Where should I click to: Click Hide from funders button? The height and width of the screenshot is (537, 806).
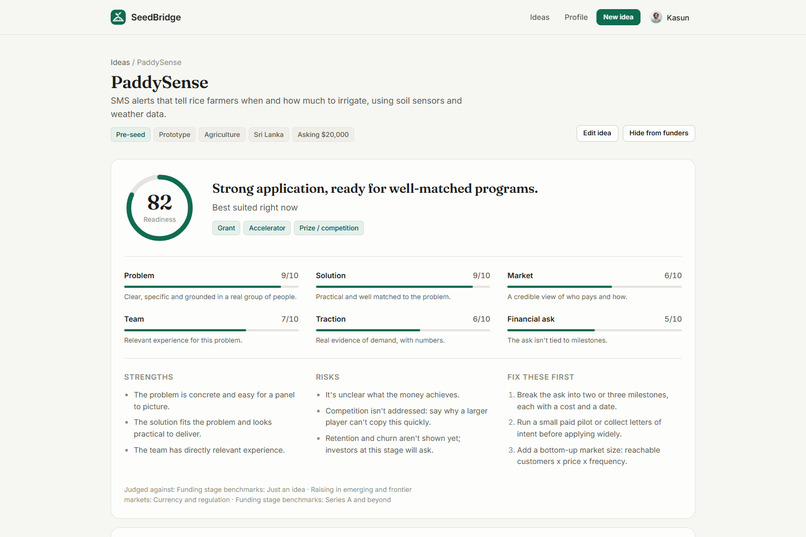658,133
